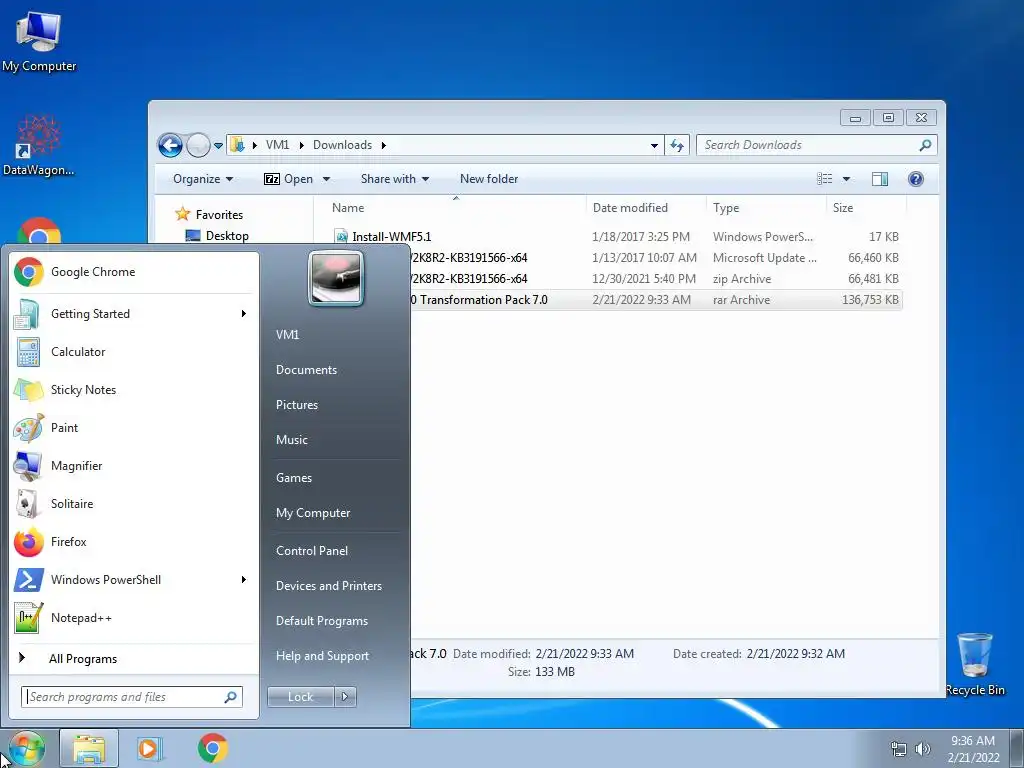
Task: Open the Share with dropdown
Action: pos(394,179)
